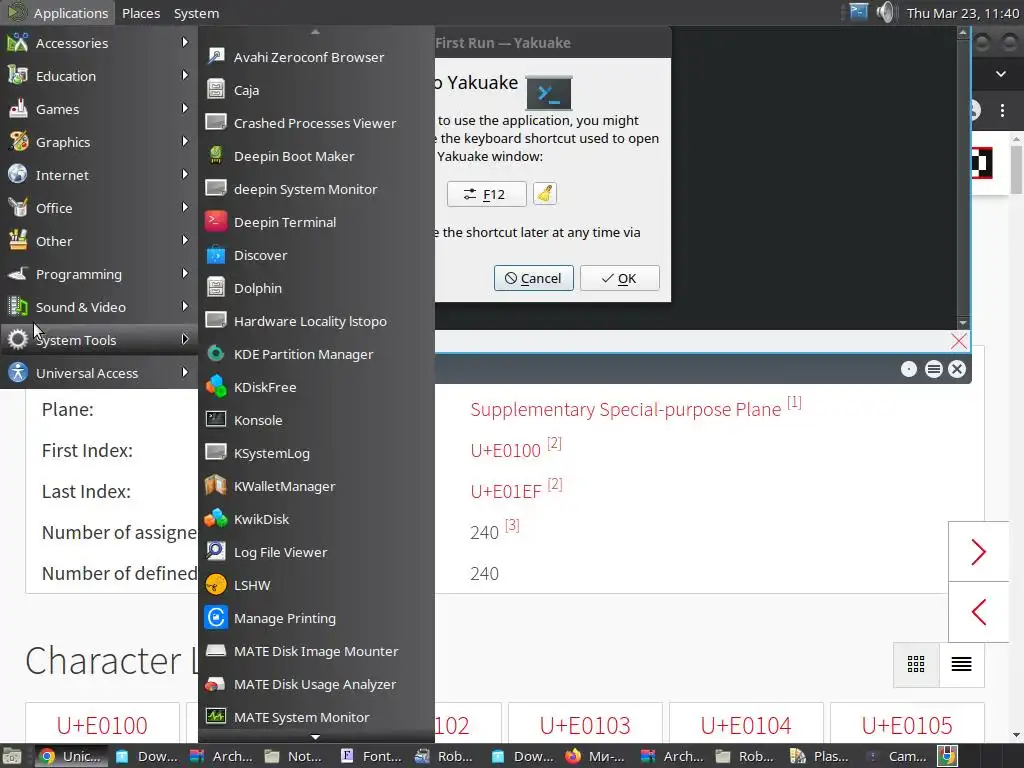Click the Chrome Unic... taskbar item
1024x768 pixels.
tap(71, 756)
